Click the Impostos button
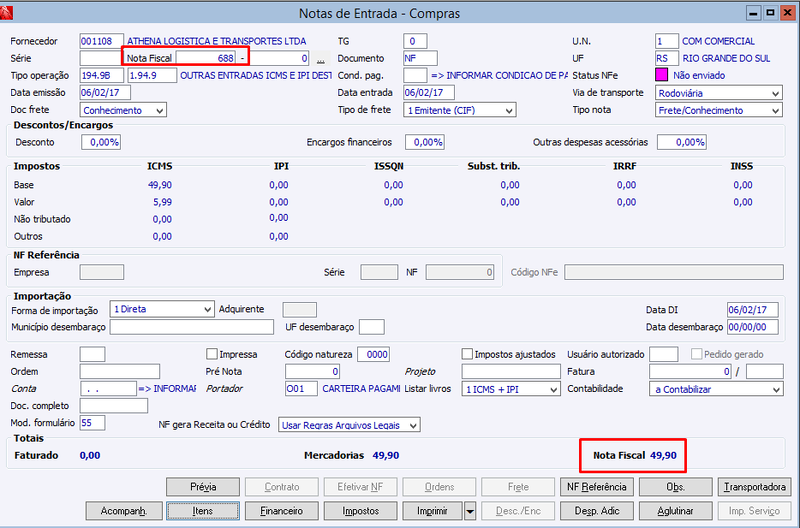This screenshot has width=800, height=528. (361, 511)
